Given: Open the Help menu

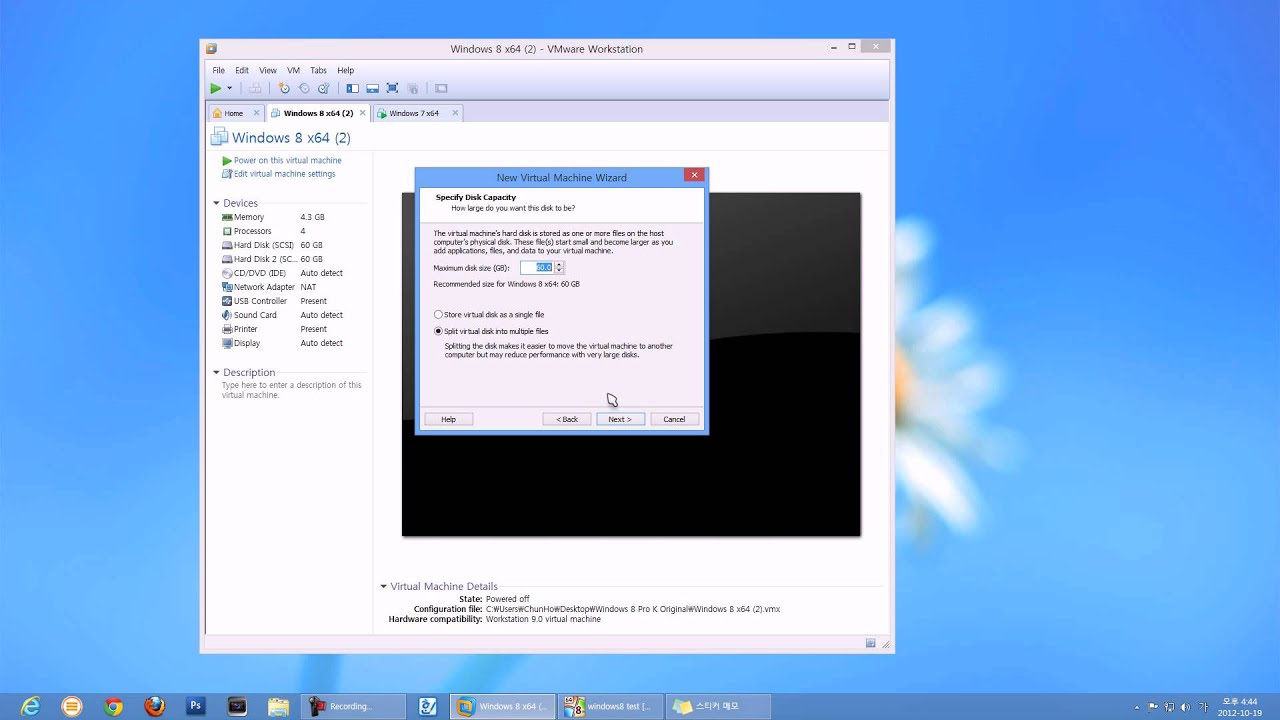Looking at the screenshot, I should 345,70.
